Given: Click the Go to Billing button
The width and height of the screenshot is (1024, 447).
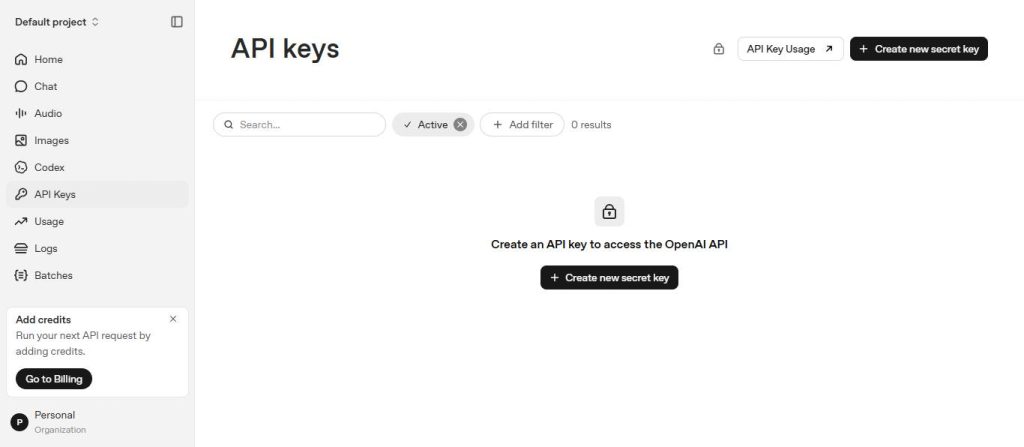Looking at the screenshot, I should pyautogui.click(x=54, y=379).
